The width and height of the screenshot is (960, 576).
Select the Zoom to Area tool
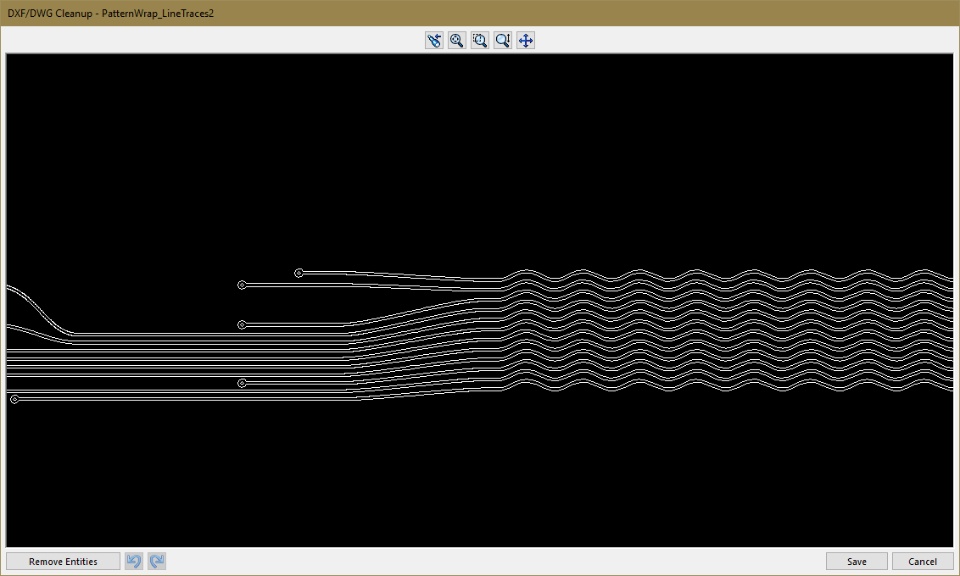coord(479,40)
